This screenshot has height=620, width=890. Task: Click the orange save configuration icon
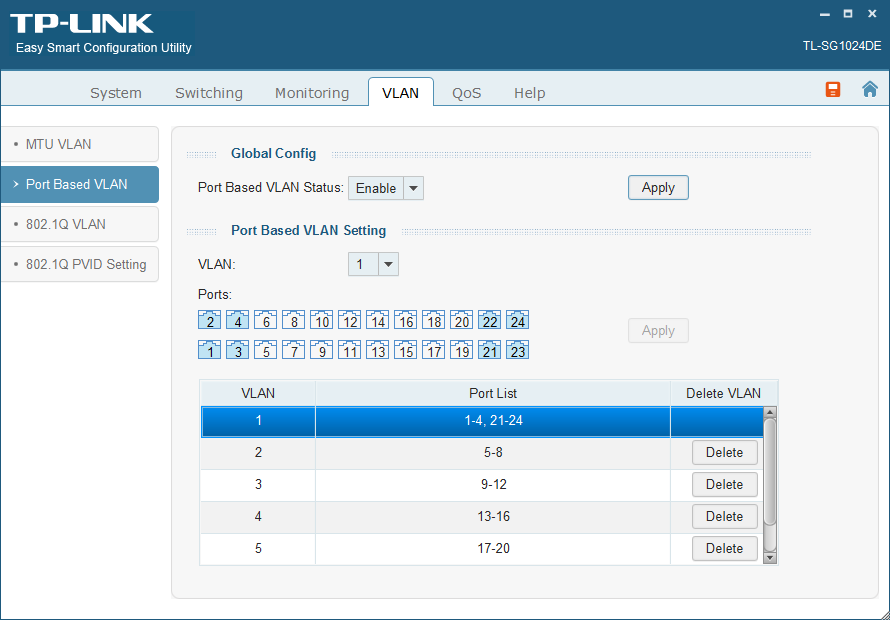click(833, 89)
